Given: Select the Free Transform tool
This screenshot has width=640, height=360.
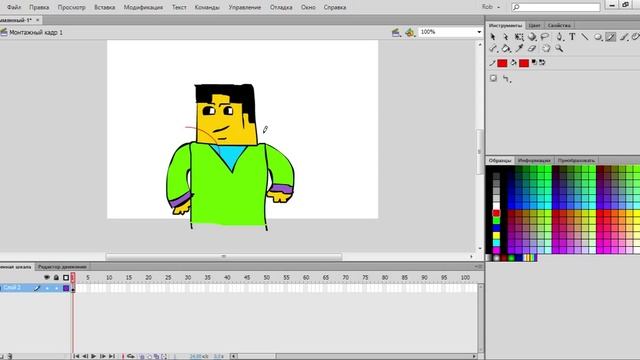Looking at the screenshot, I should click(519, 37).
